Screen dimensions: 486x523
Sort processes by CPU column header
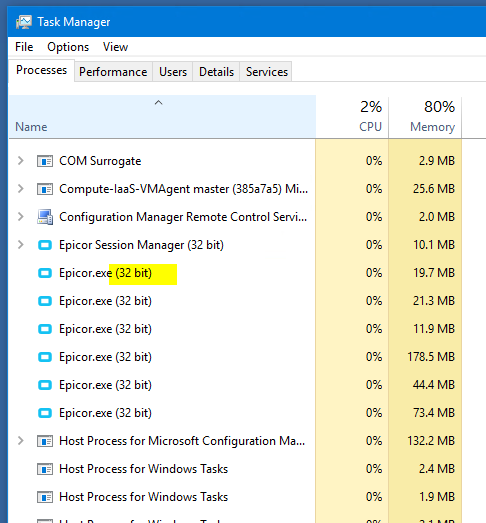point(352,117)
